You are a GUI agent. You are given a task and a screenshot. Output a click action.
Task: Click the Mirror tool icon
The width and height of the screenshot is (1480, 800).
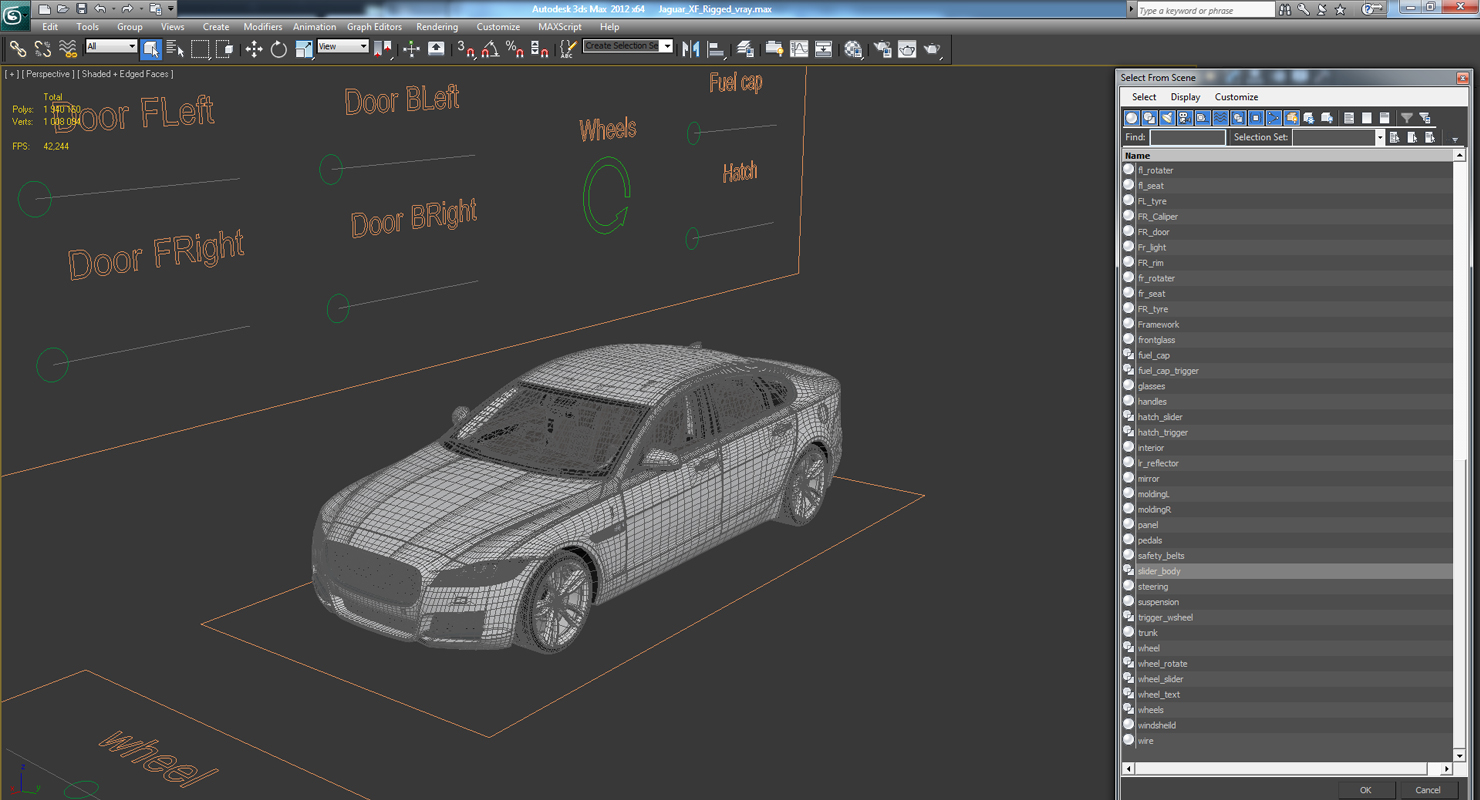[690, 48]
